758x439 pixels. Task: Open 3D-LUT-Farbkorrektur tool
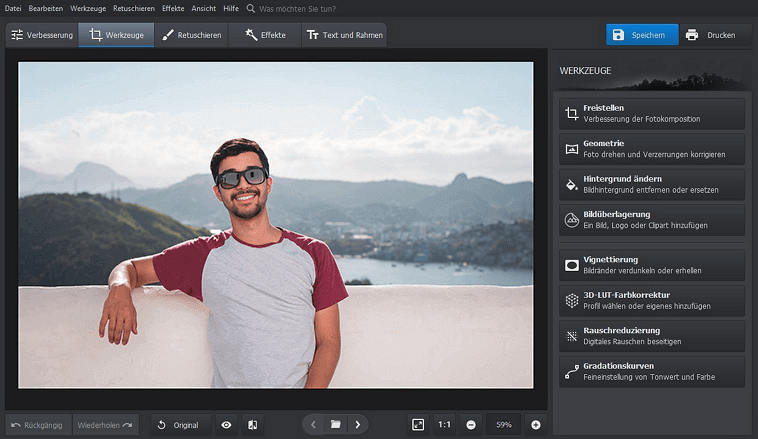(x=651, y=300)
